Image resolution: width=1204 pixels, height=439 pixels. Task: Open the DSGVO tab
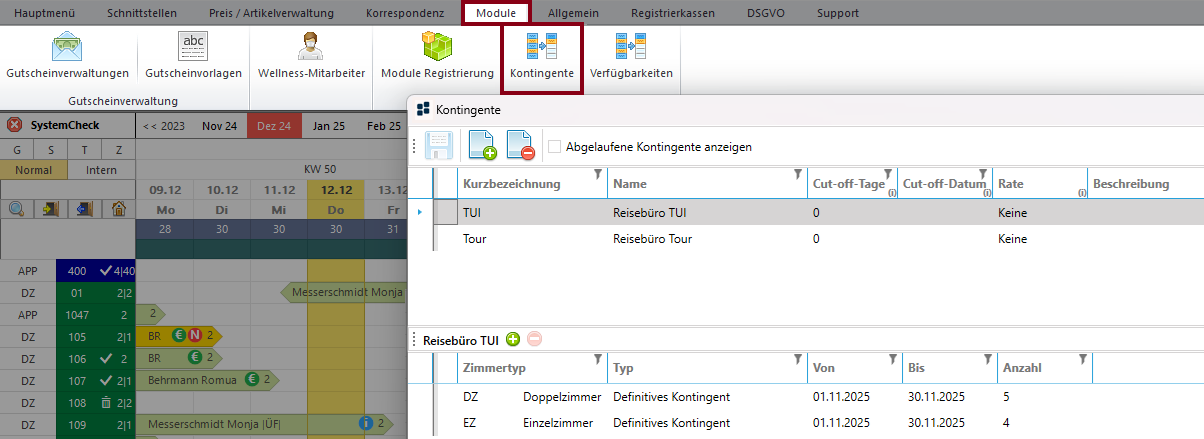[x=766, y=13]
